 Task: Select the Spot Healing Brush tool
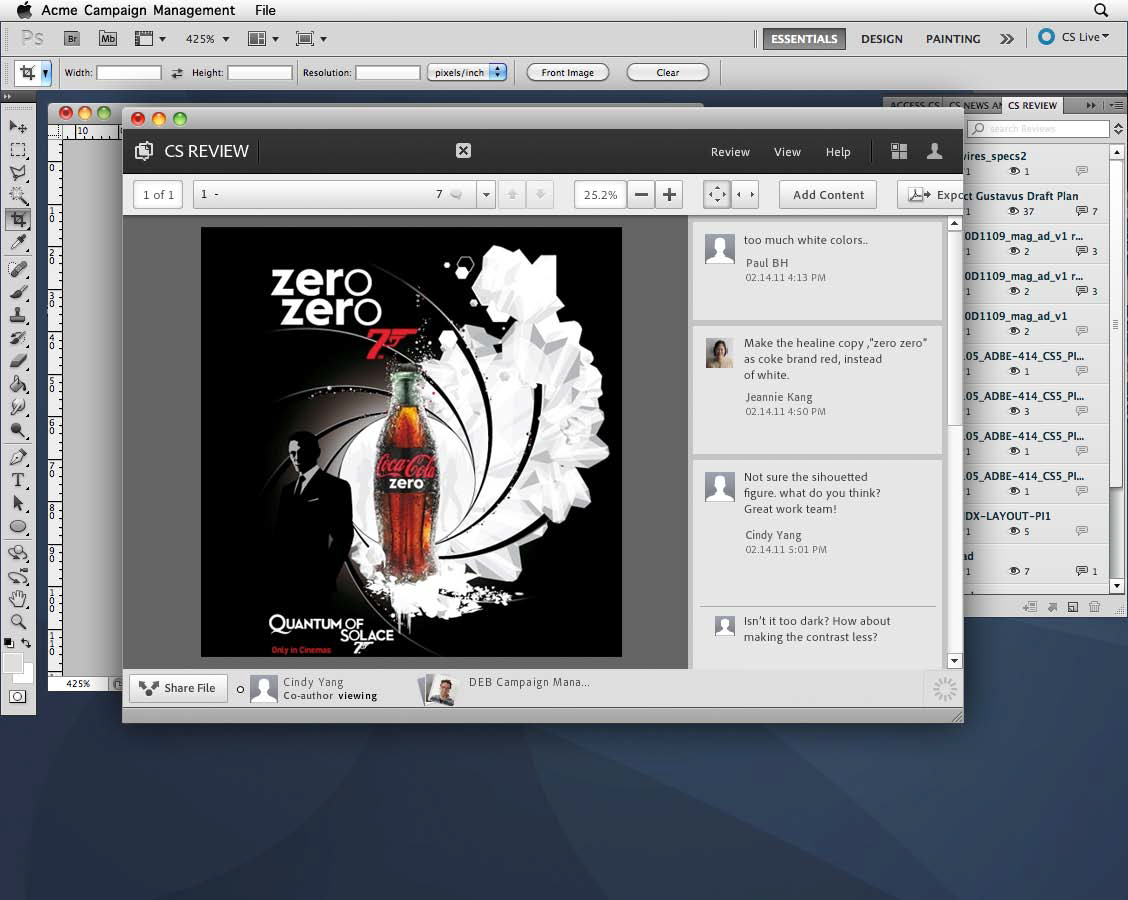(x=18, y=269)
